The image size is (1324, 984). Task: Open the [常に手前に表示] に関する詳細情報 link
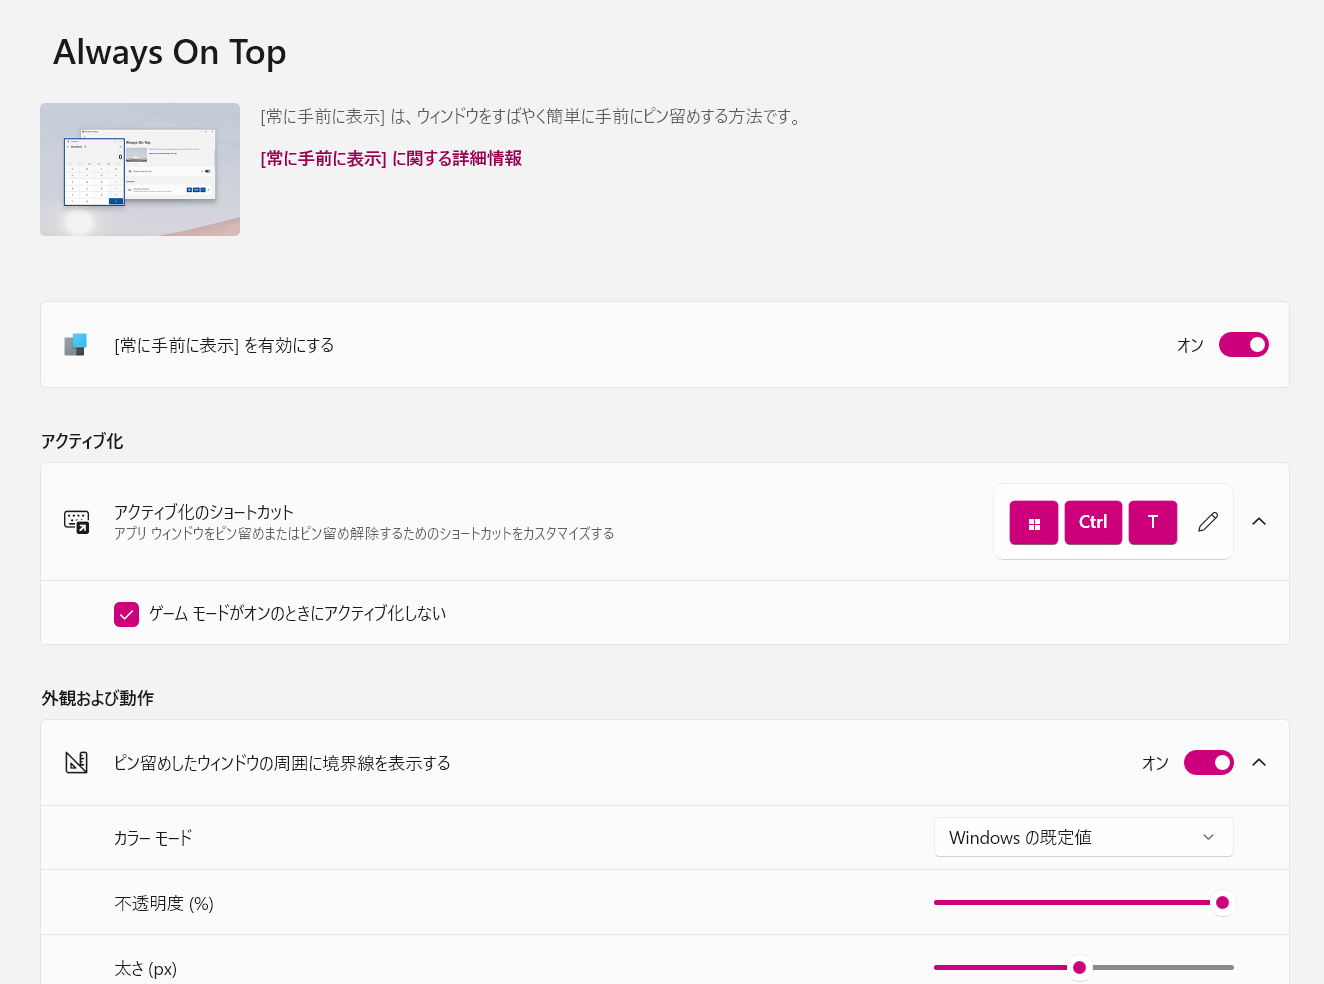click(391, 158)
